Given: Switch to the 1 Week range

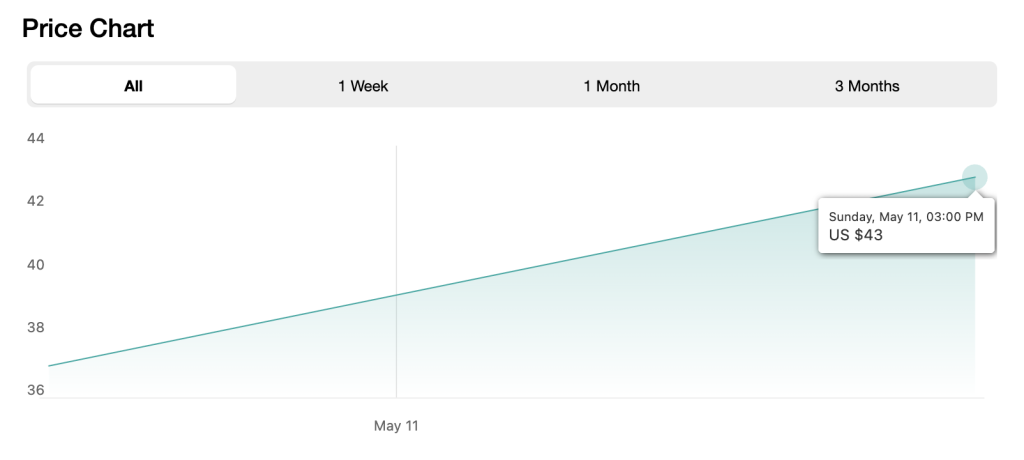Looking at the screenshot, I should 362,86.
